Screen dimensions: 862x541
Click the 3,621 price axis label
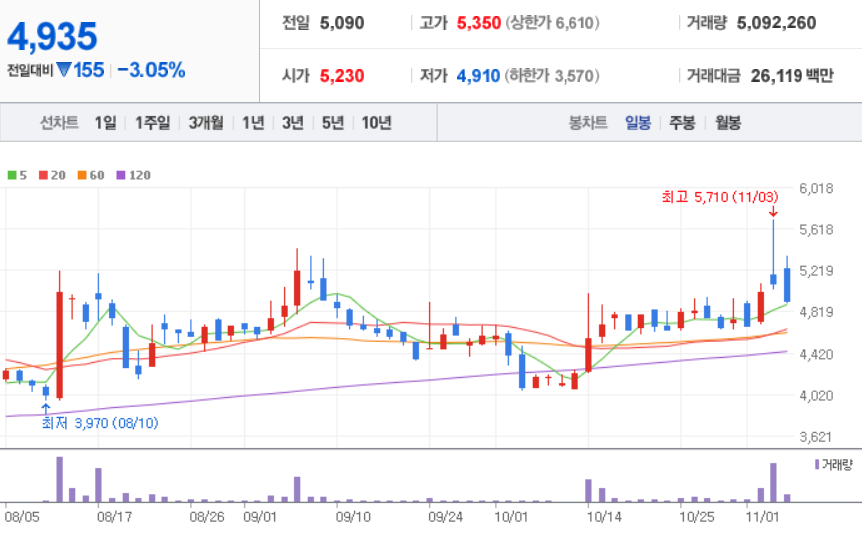816,437
